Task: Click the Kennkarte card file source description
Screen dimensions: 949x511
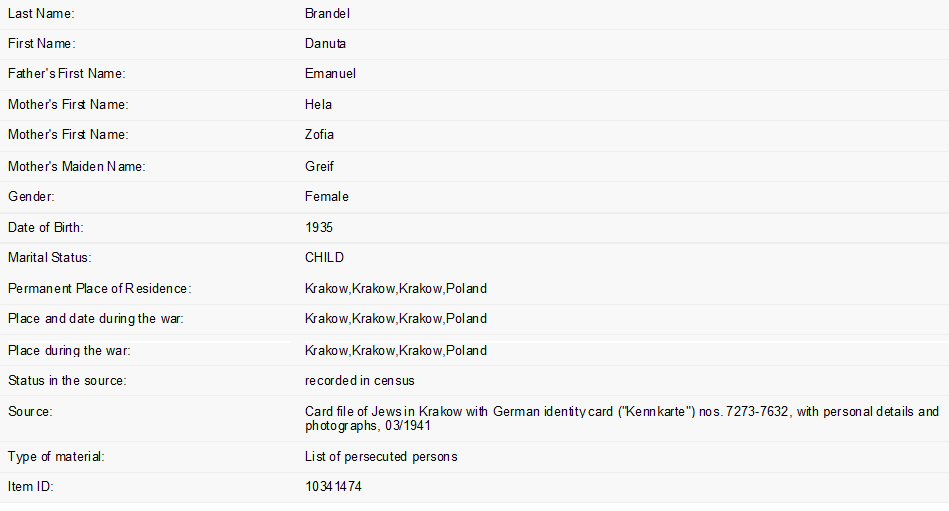Action: click(x=621, y=418)
